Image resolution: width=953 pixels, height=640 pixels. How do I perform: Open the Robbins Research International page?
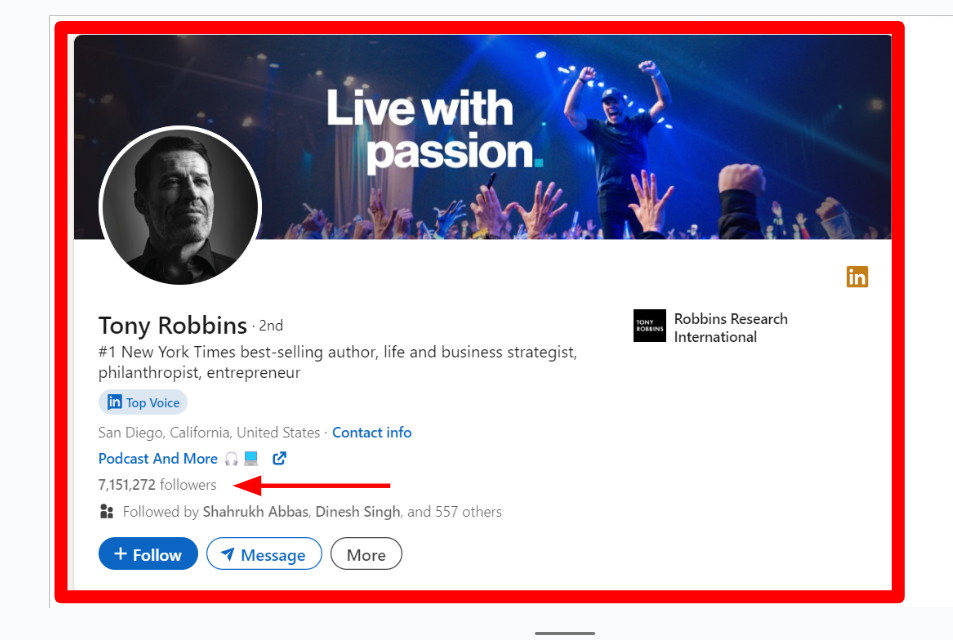(x=730, y=325)
